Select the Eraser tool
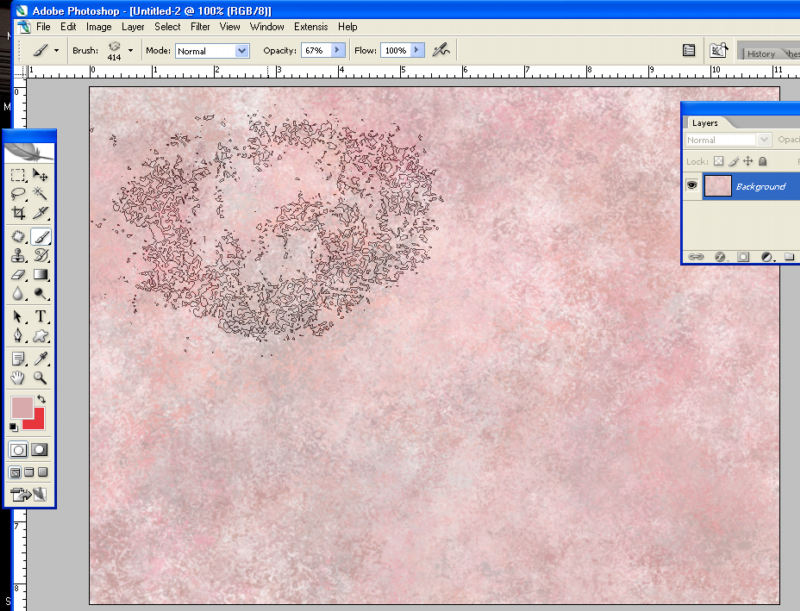 18,275
